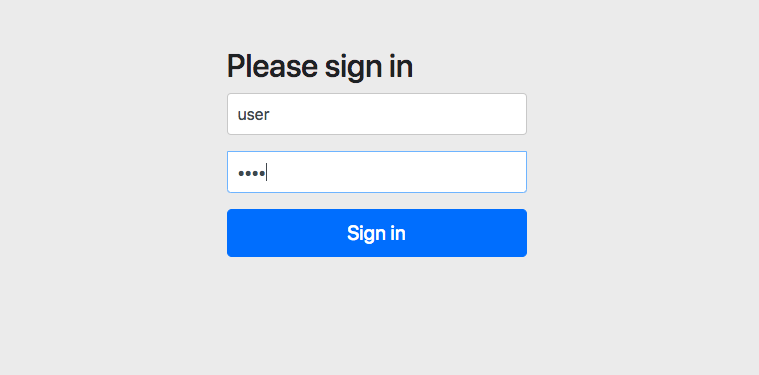The width and height of the screenshot is (759, 375).
Task: Select the second input box above Sign in
Action: click(377, 172)
